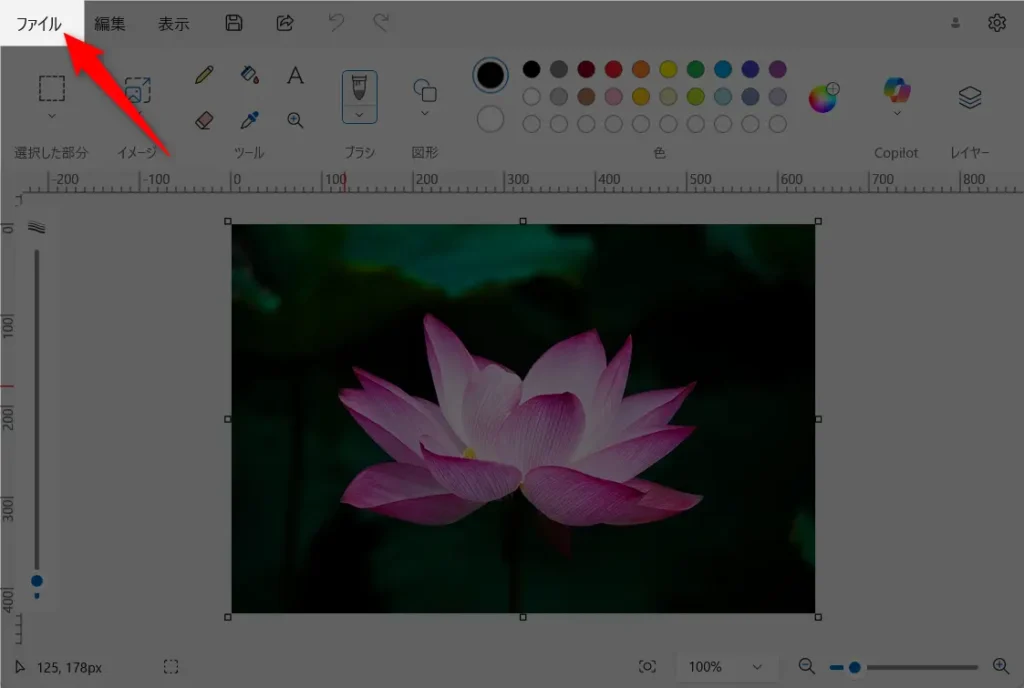Click the lotus flower canvas image
Viewport: 1024px width, 688px height.
pos(523,418)
